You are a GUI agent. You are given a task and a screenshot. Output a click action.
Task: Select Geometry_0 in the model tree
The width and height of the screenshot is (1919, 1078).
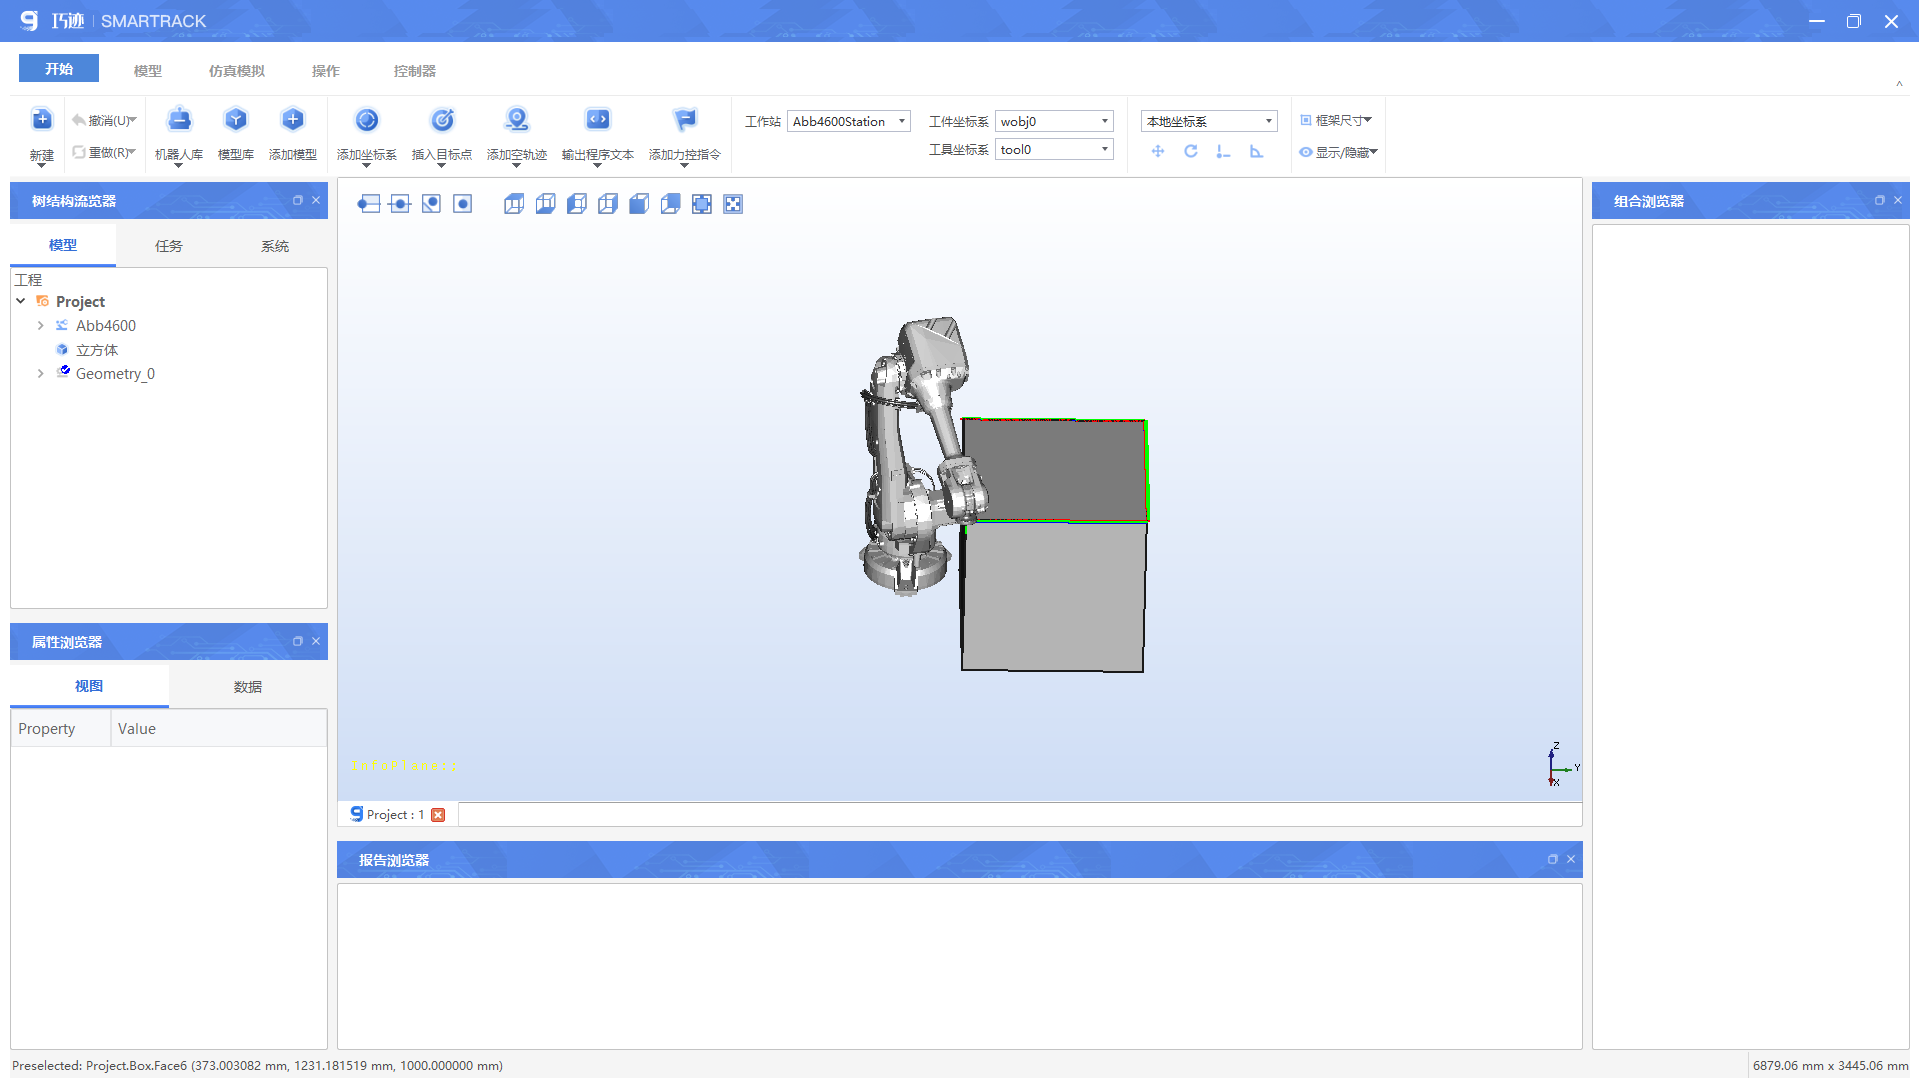pyautogui.click(x=115, y=374)
